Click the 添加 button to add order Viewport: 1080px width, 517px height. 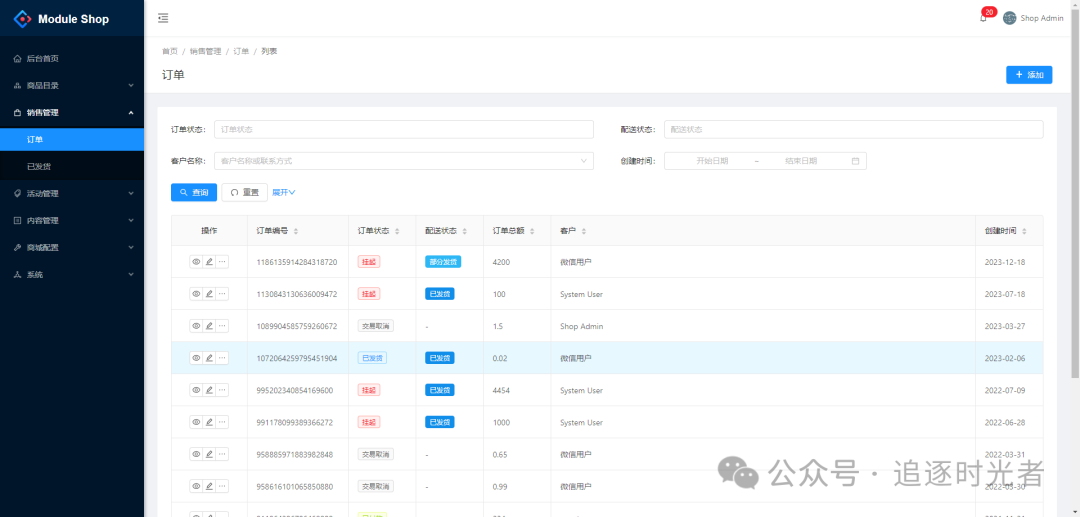pyautogui.click(x=1029, y=75)
